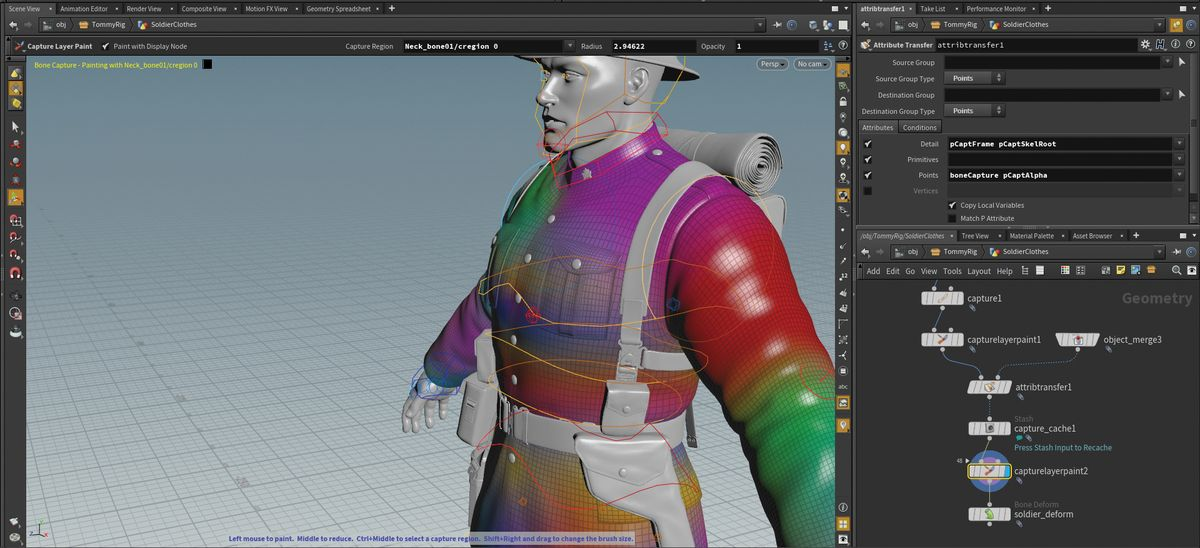Image resolution: width=1200 pixels, height=548 pixels.
Task: Open the Persp camera view dropdown
Action: 772,64
